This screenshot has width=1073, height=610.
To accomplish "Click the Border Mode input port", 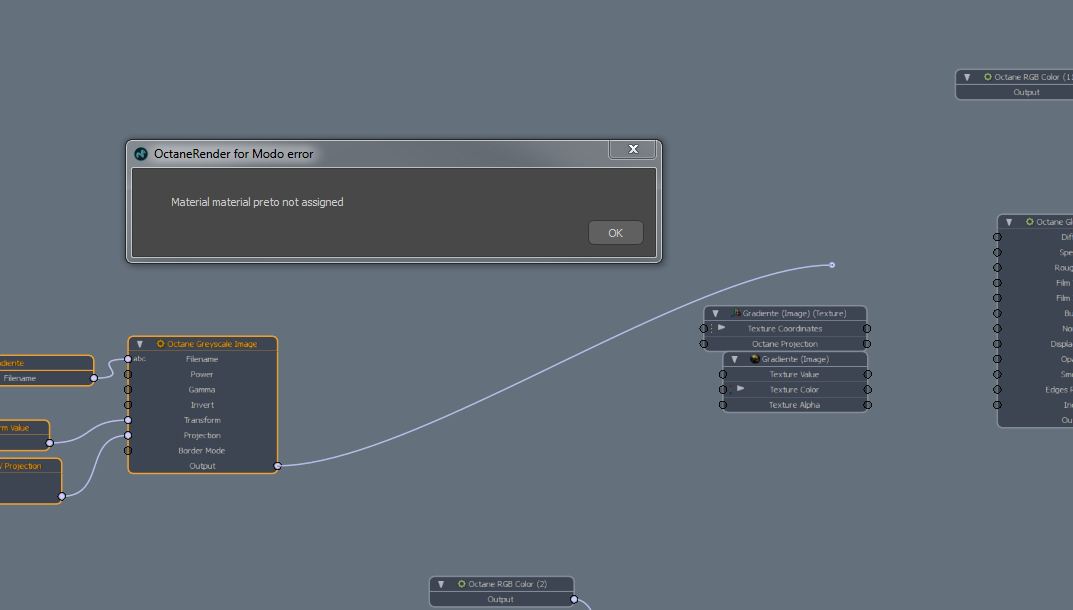I will 128,450.
